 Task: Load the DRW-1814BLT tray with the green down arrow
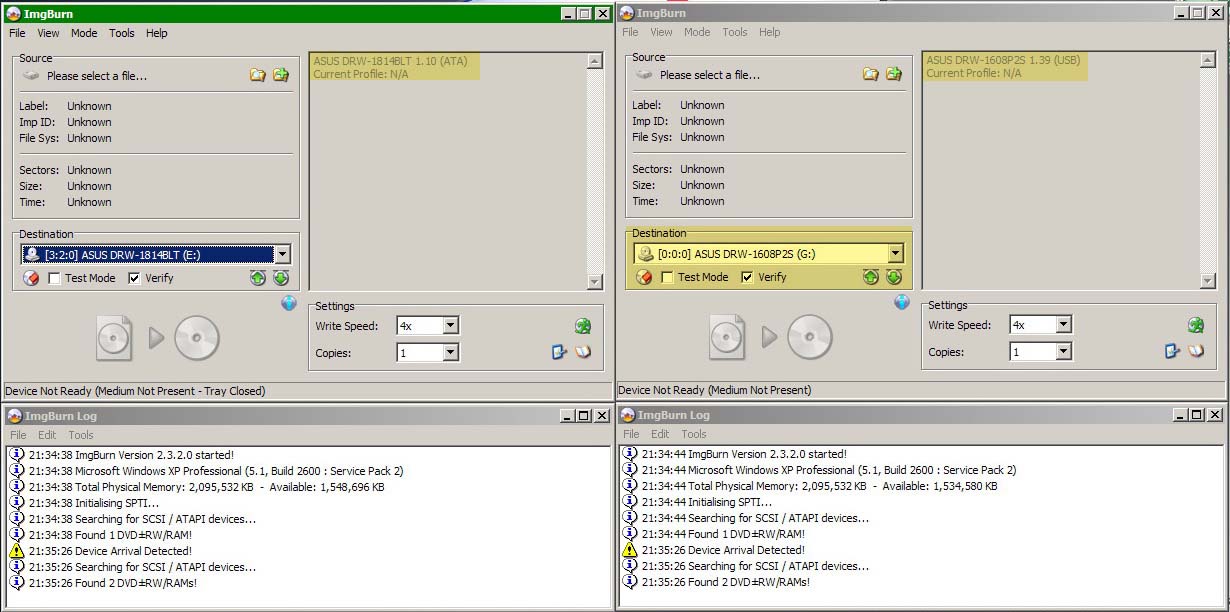tap(281, 278)
